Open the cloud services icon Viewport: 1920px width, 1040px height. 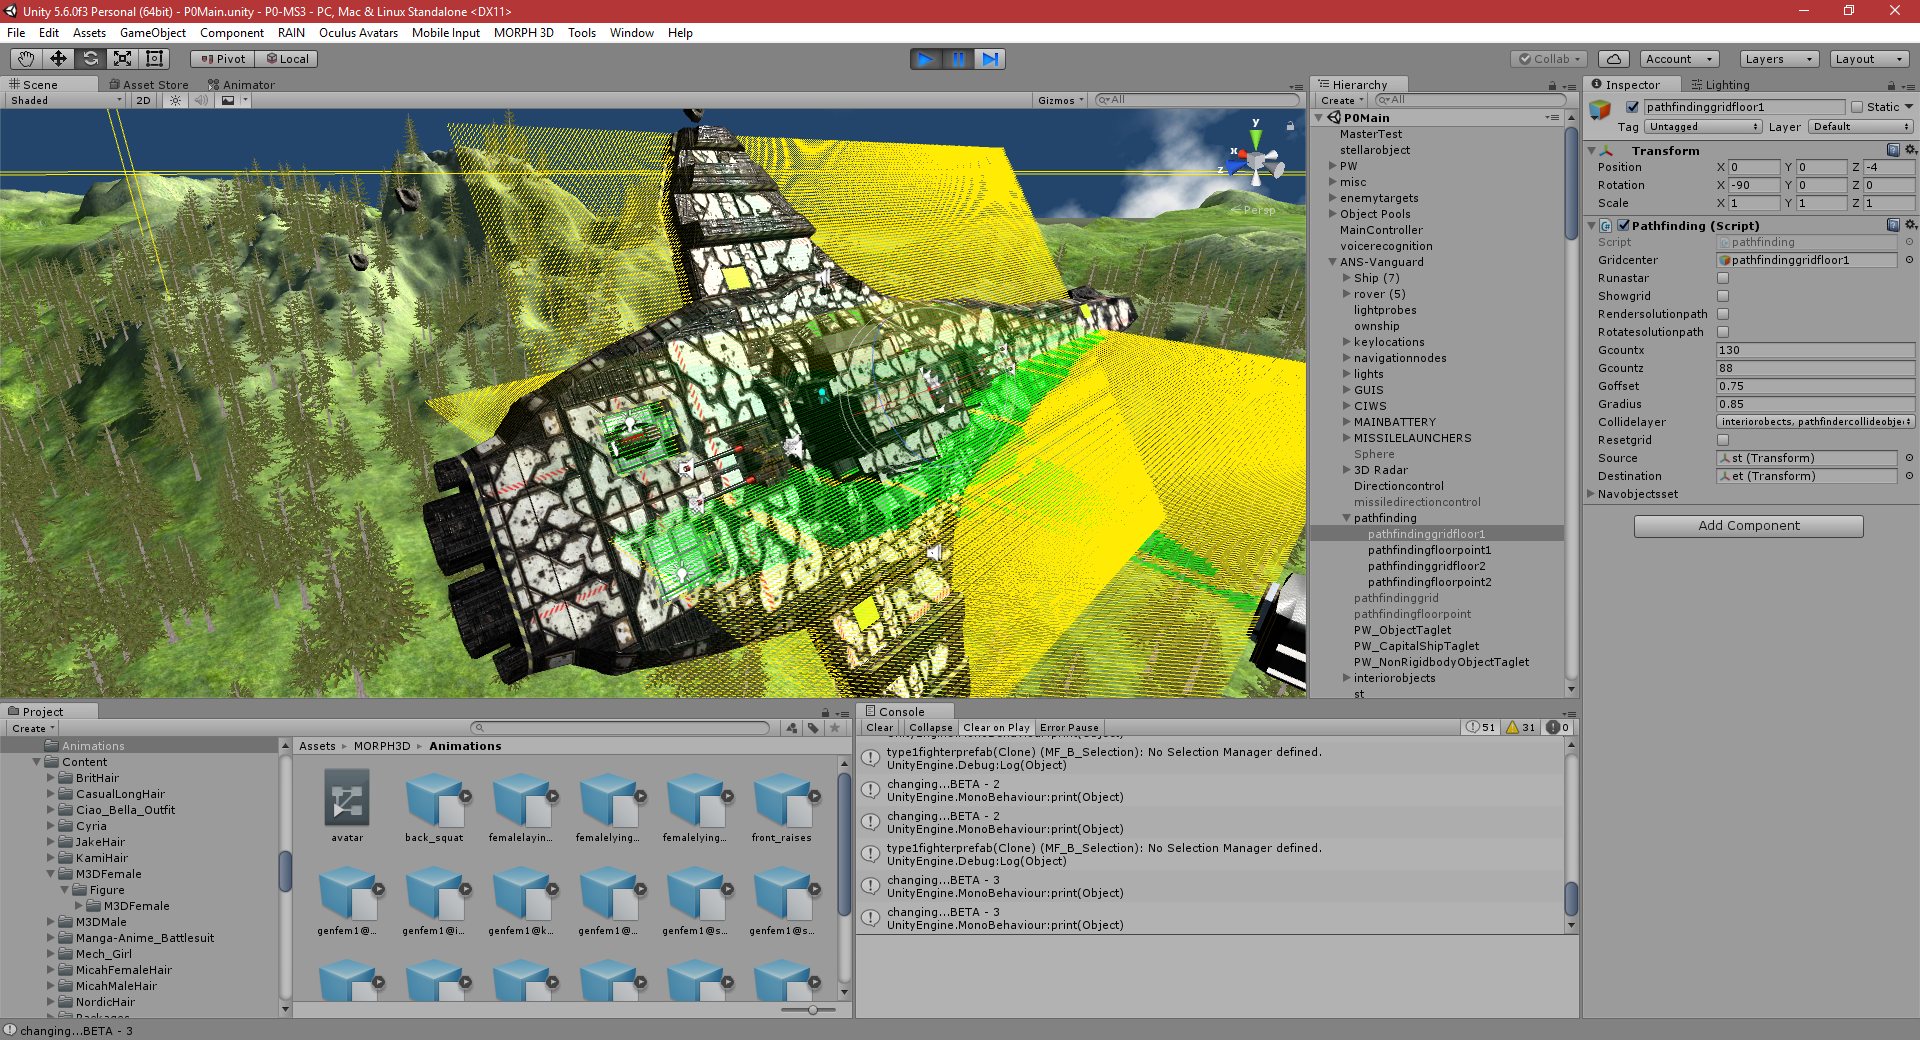pyautogui.click(x=1614, y=59)
